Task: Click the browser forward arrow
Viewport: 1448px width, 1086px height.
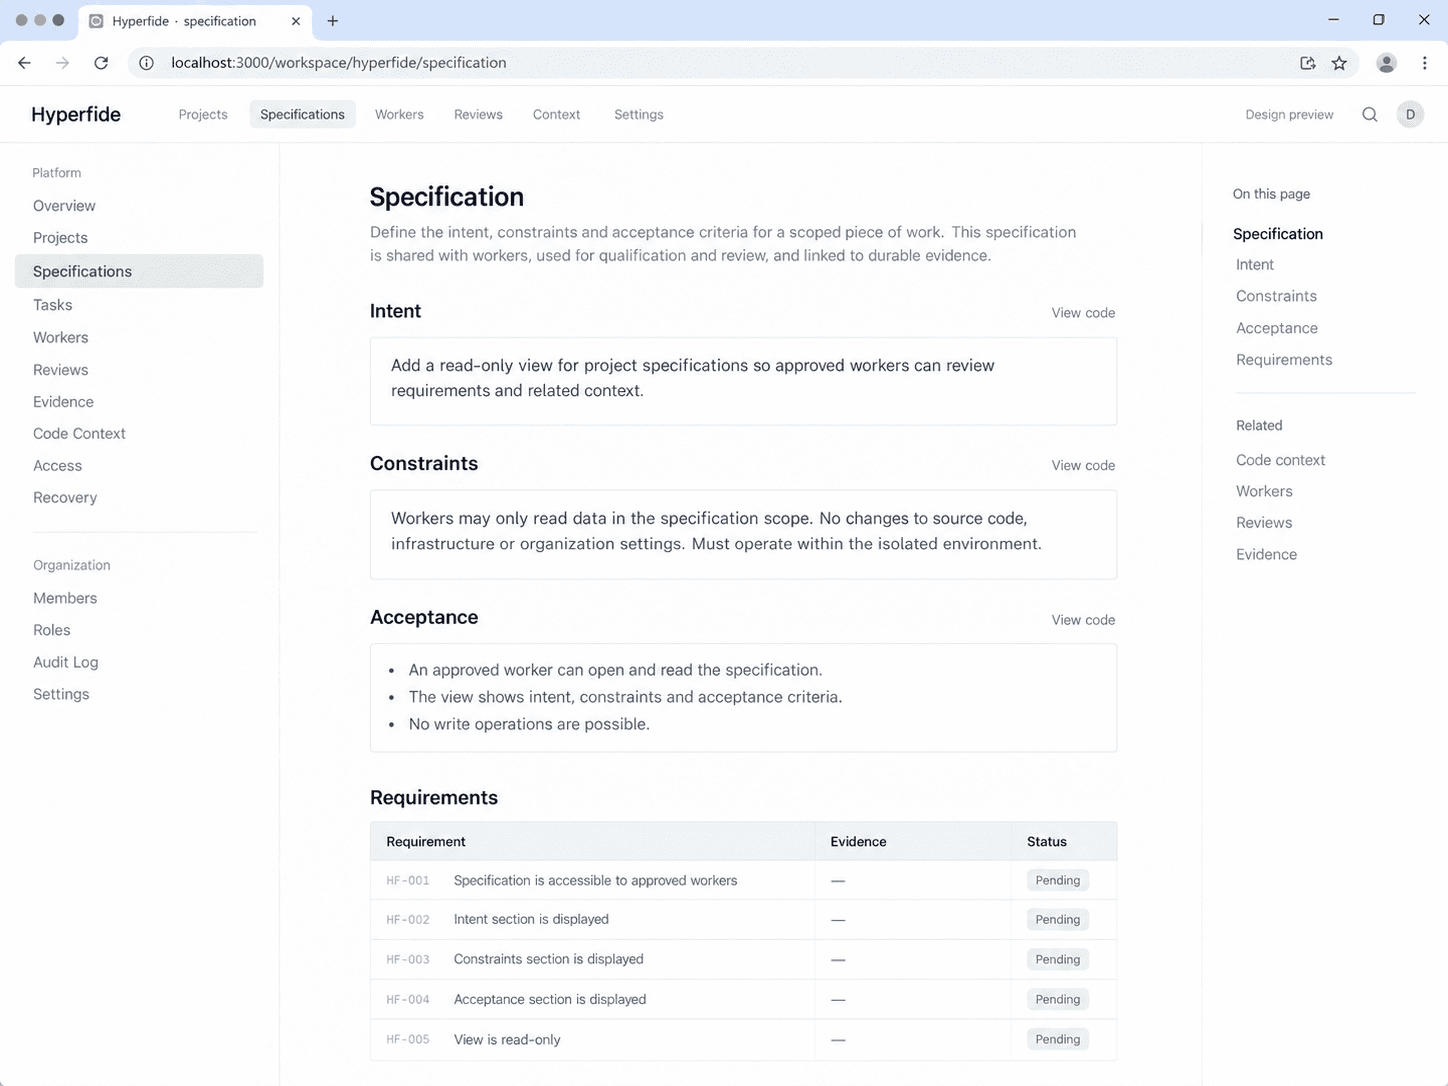Action: (63, 63)
